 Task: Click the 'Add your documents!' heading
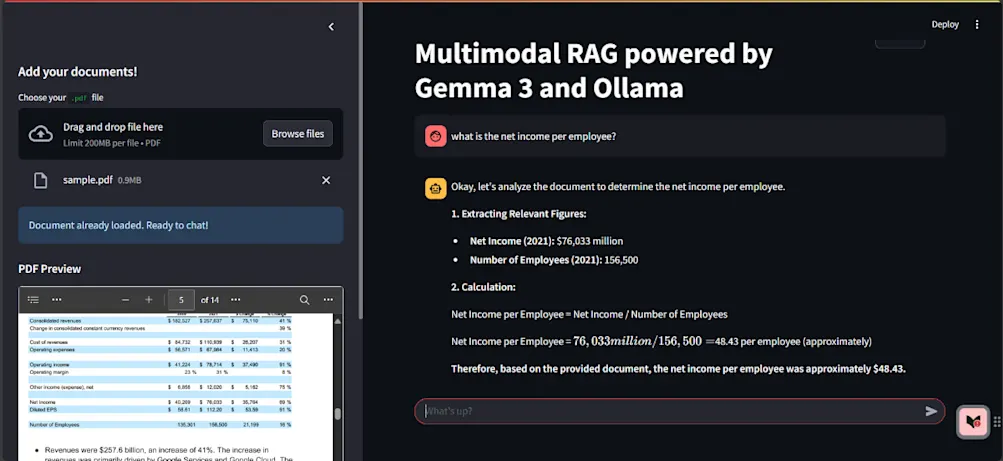coord(77,72)
